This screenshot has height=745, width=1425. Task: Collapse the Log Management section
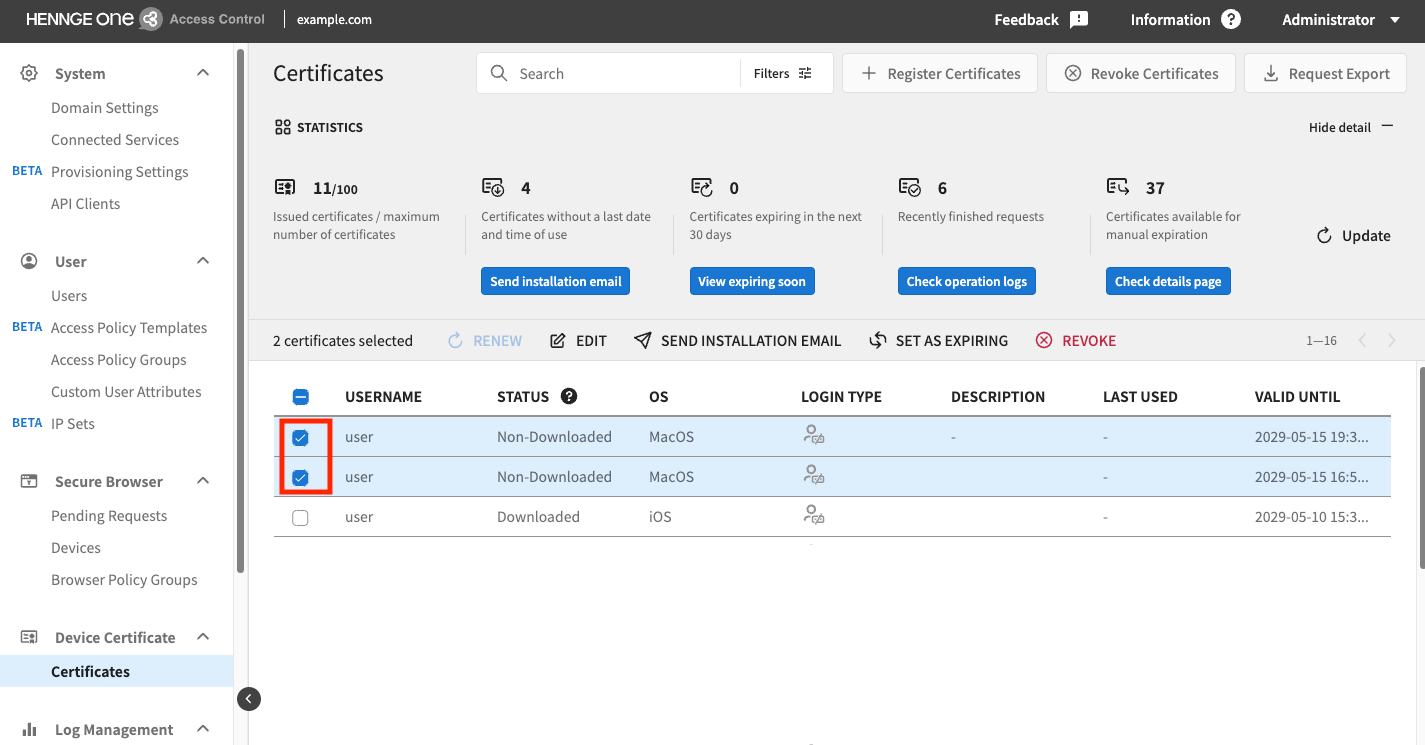pos(203,729)
